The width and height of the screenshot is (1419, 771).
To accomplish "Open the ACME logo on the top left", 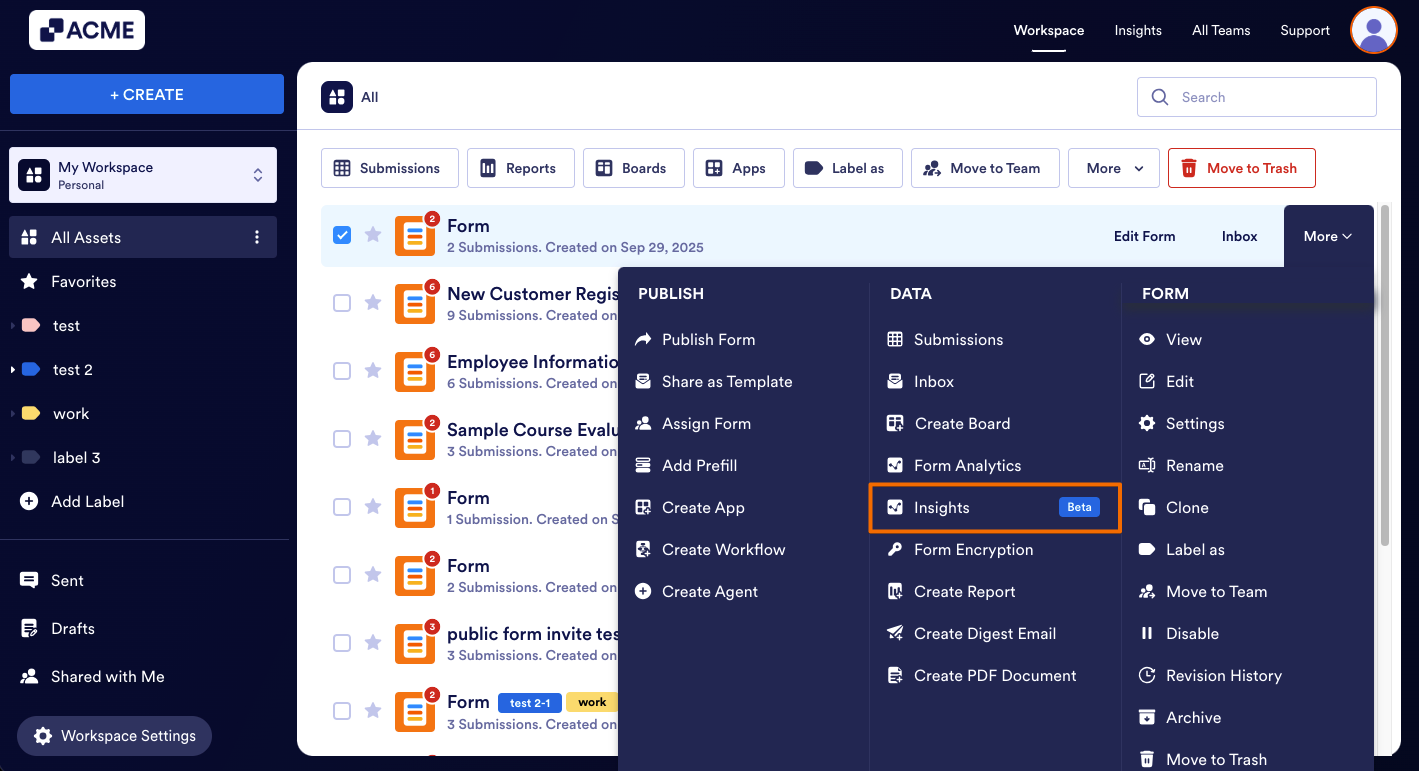I will click(x=86, y=30).
